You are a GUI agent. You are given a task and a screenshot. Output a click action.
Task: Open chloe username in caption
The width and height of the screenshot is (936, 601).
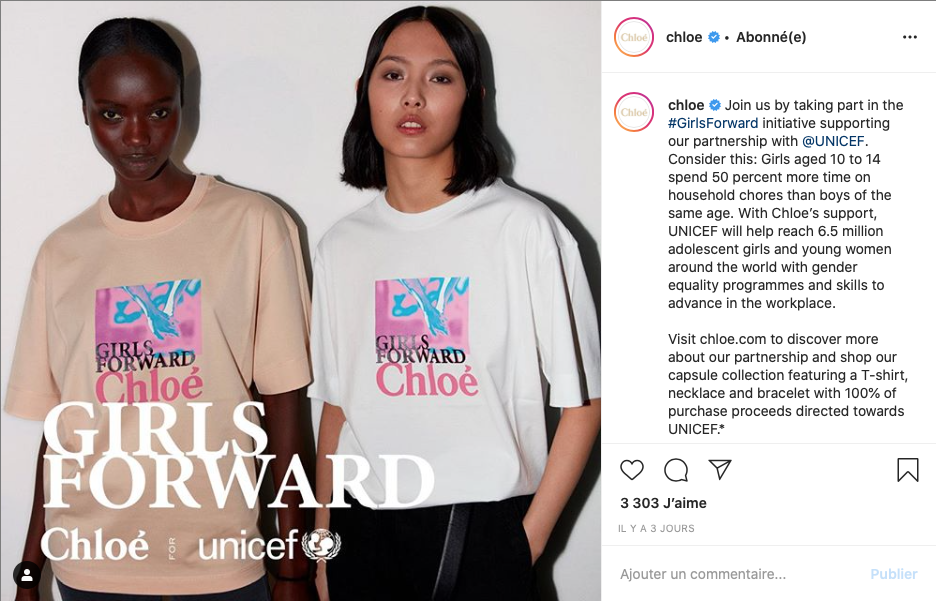(x=686, y=105)
